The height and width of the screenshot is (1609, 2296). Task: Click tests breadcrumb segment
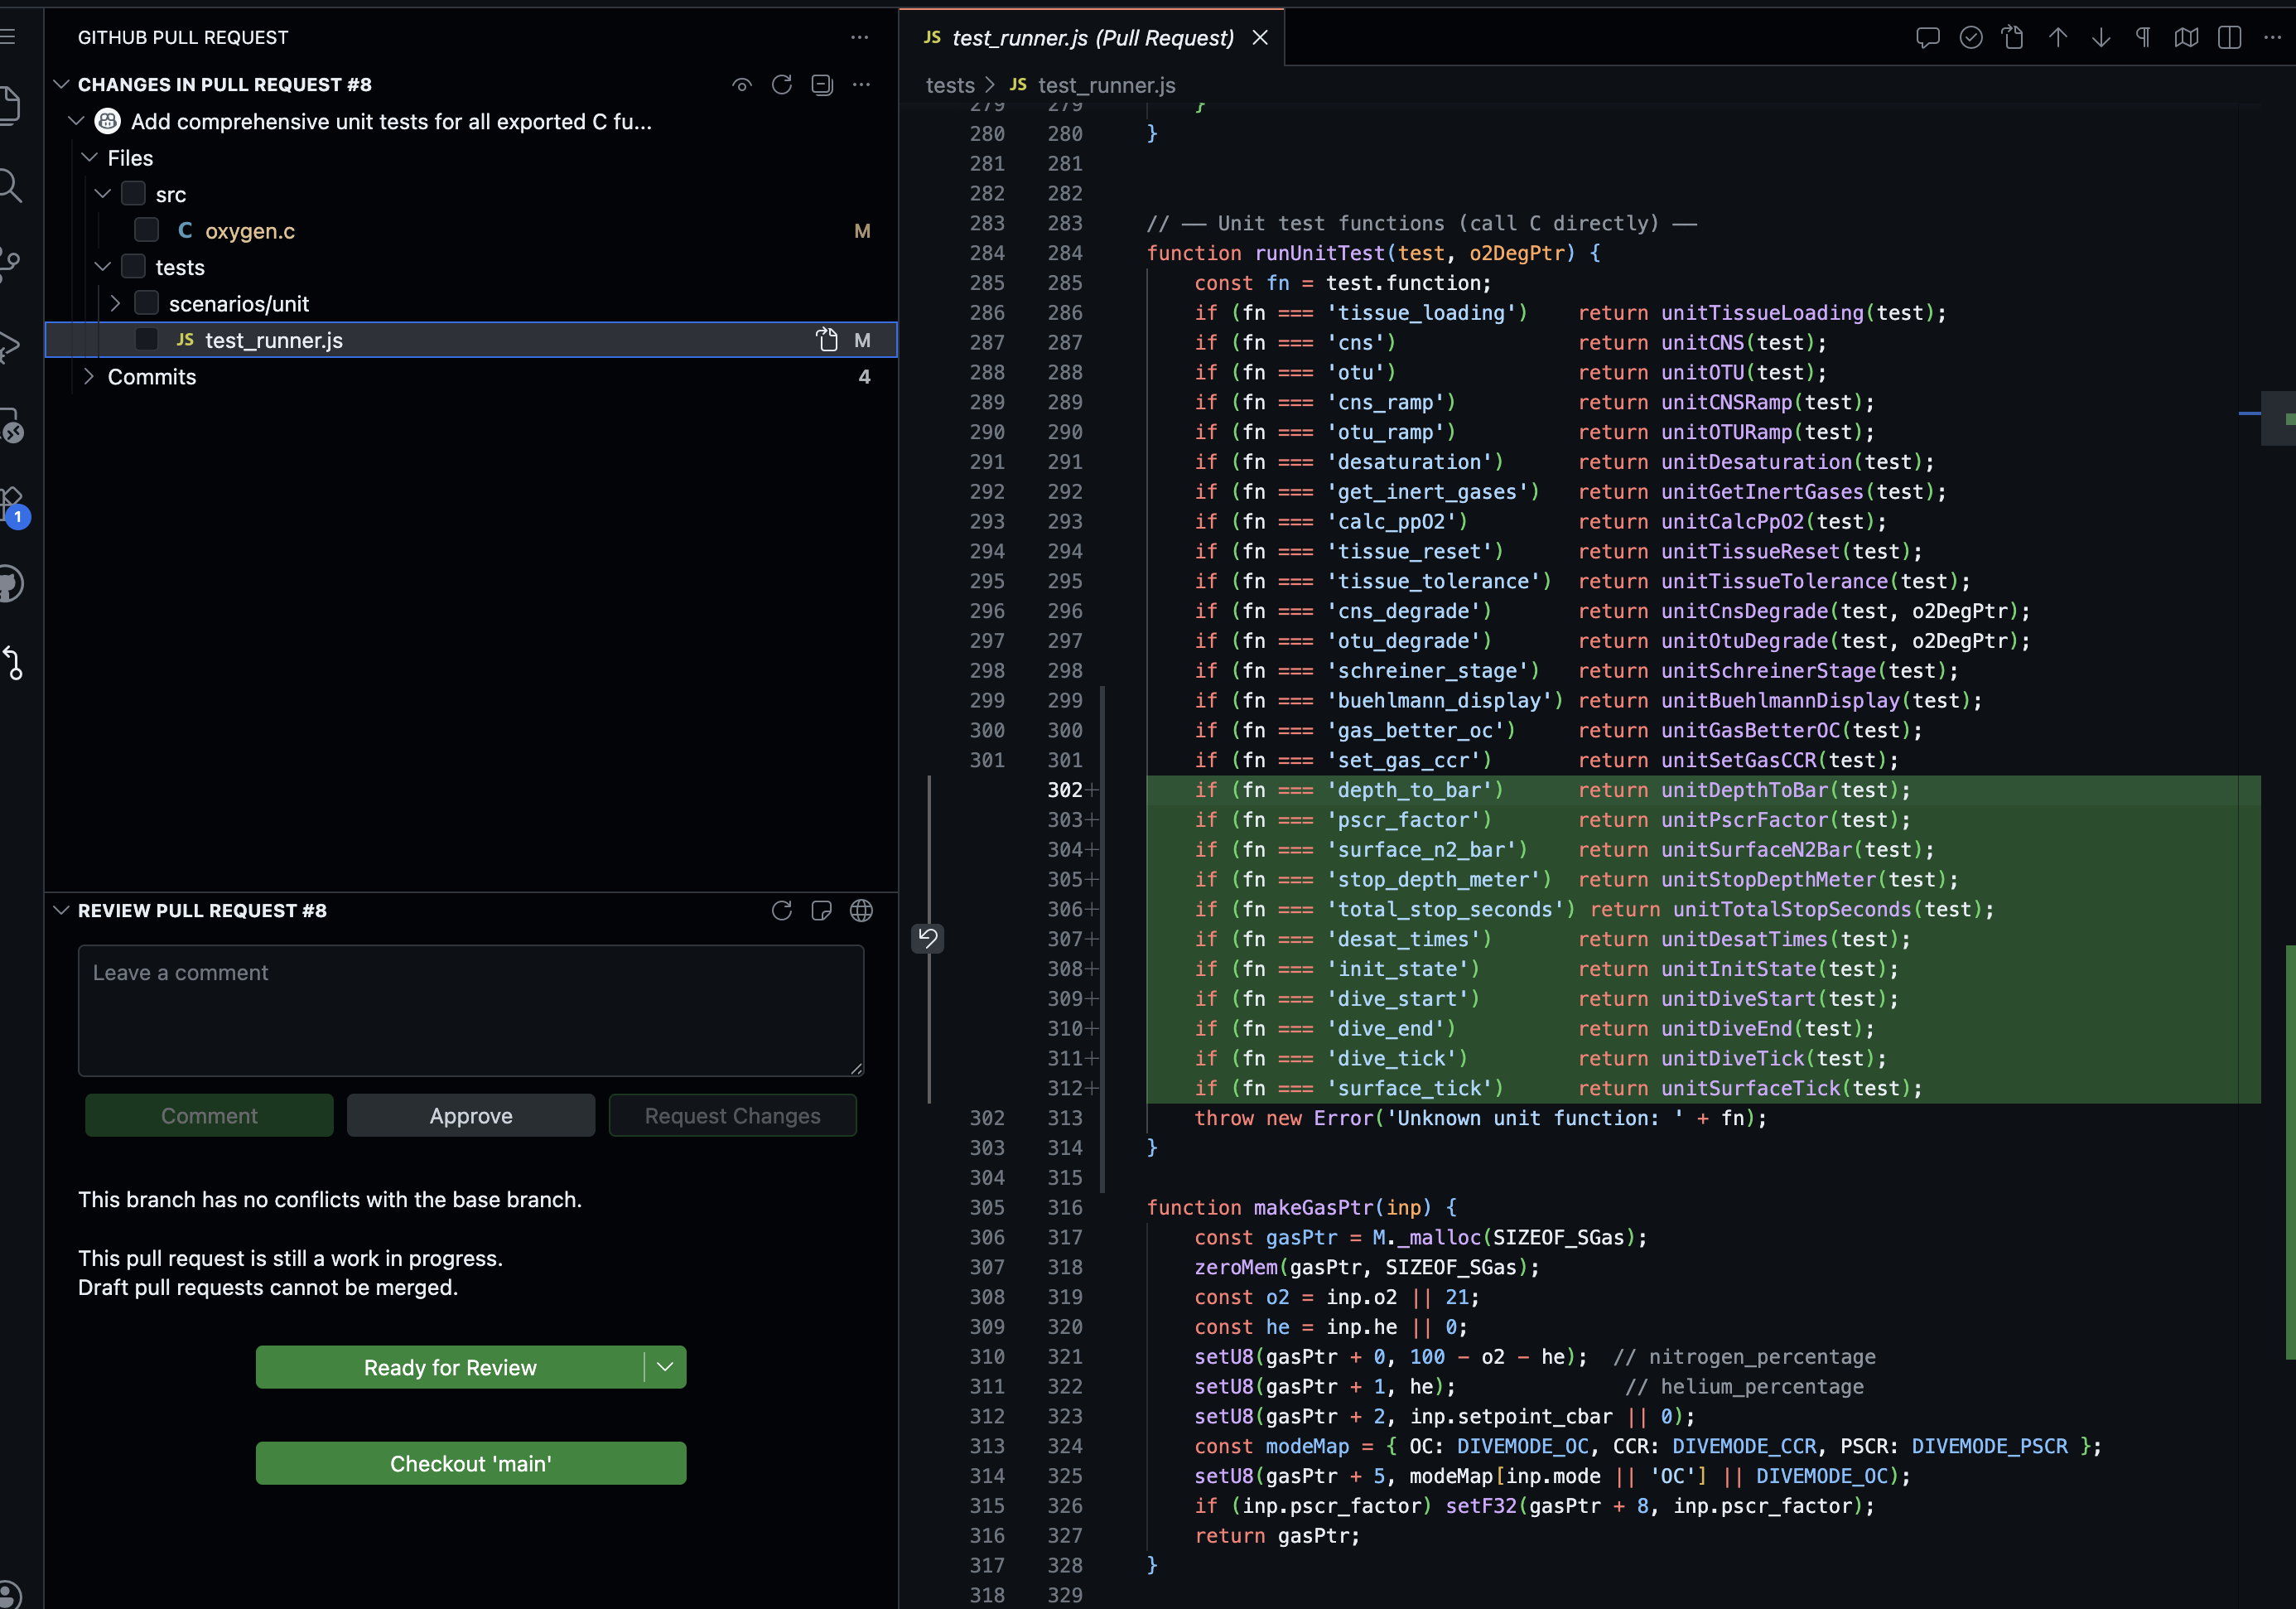[x=950, y=86]
